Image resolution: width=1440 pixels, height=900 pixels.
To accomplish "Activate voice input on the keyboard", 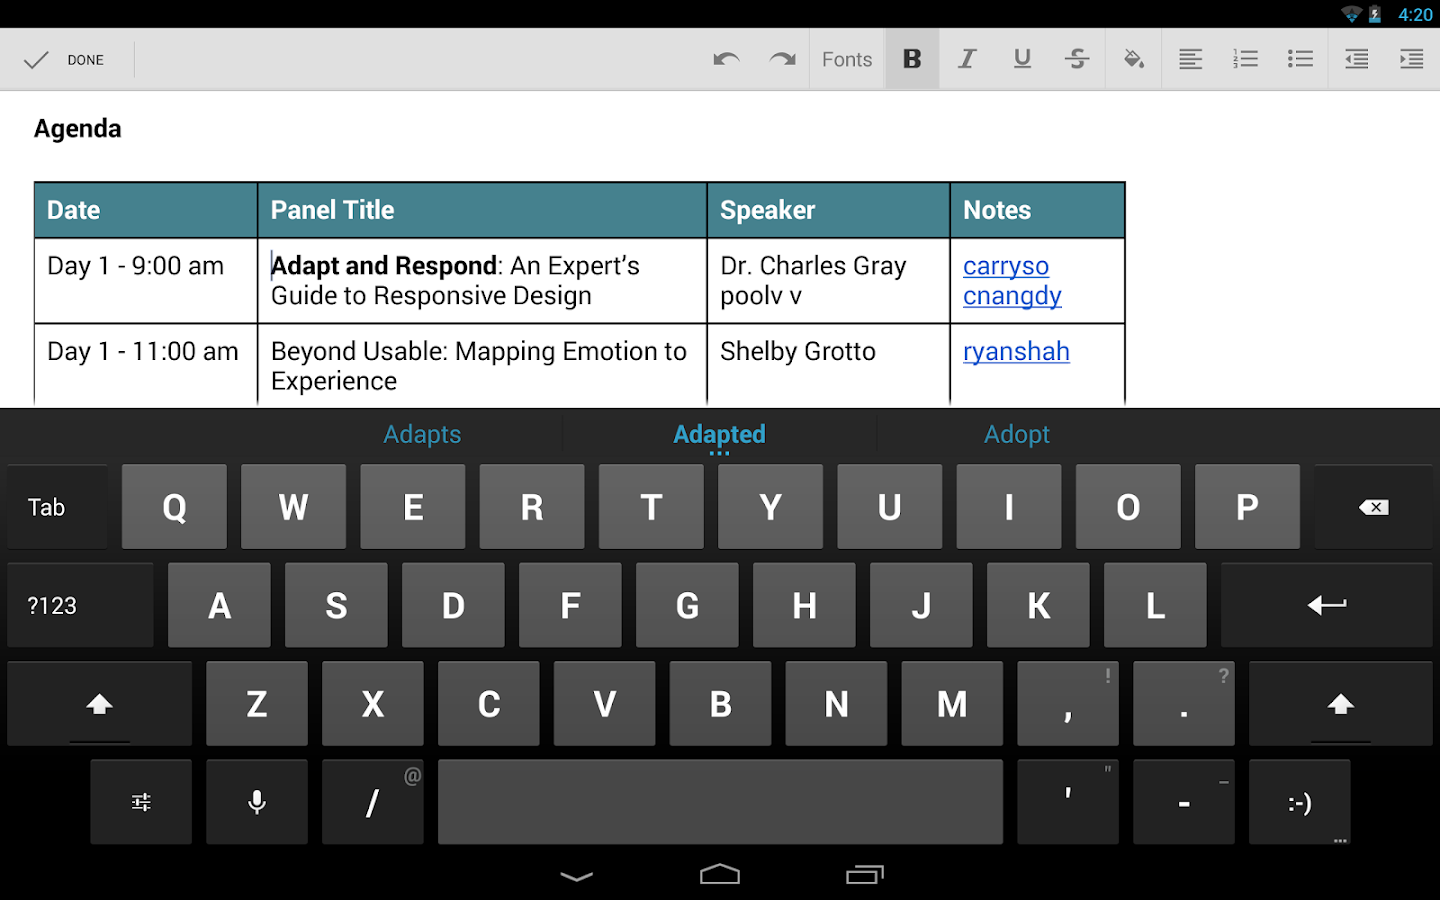I will pyautogui.click(x=256, y=801).
